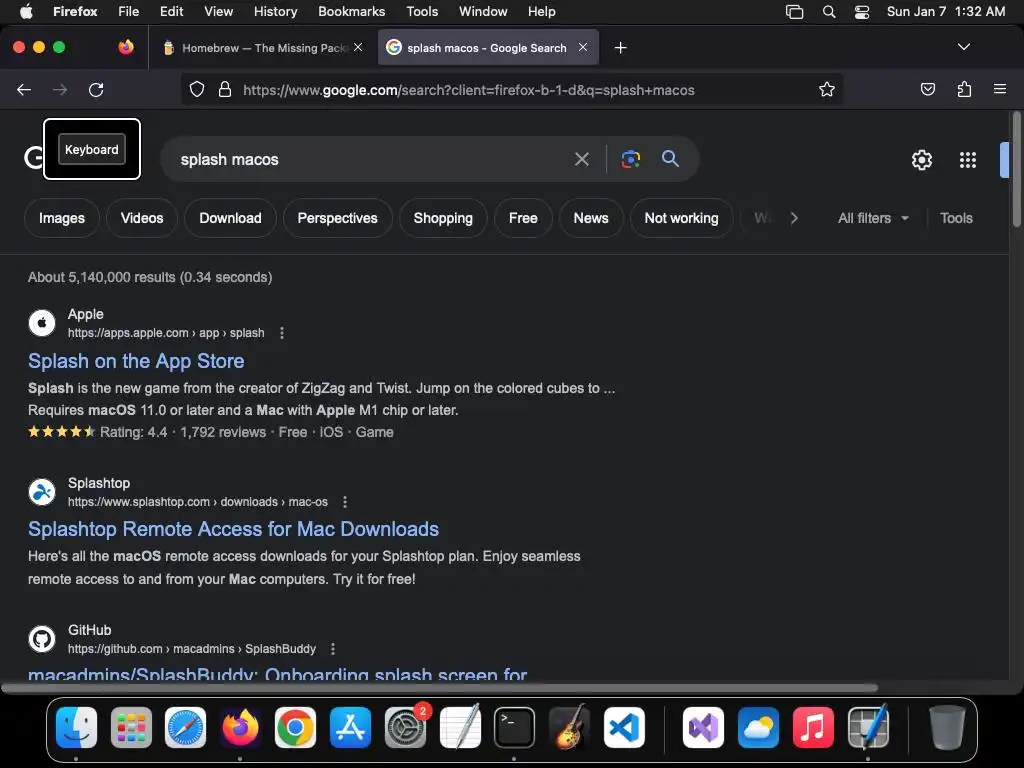Go back using the browser back arrow
The width and height of the screenshot is (1024, 768).
click(24, 89)
